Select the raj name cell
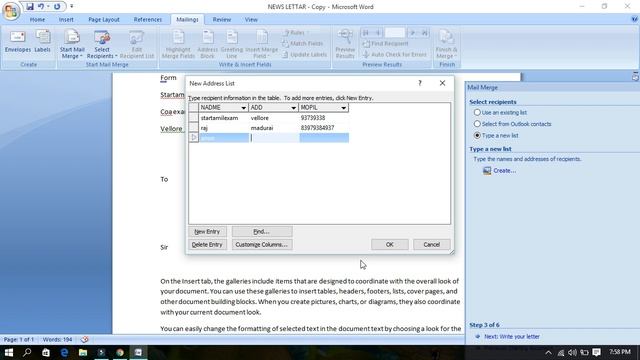 pyautogui.click(x=224, y=128)
